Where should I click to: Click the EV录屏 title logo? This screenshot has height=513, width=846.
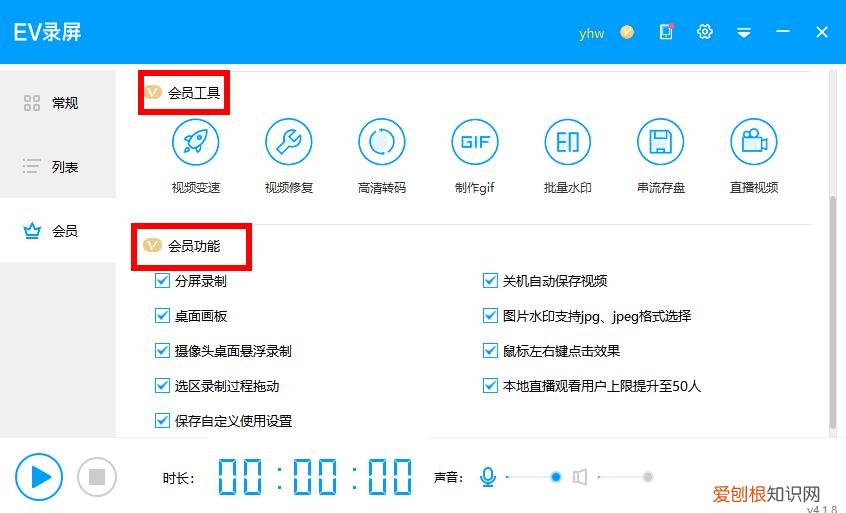point(47,32)
